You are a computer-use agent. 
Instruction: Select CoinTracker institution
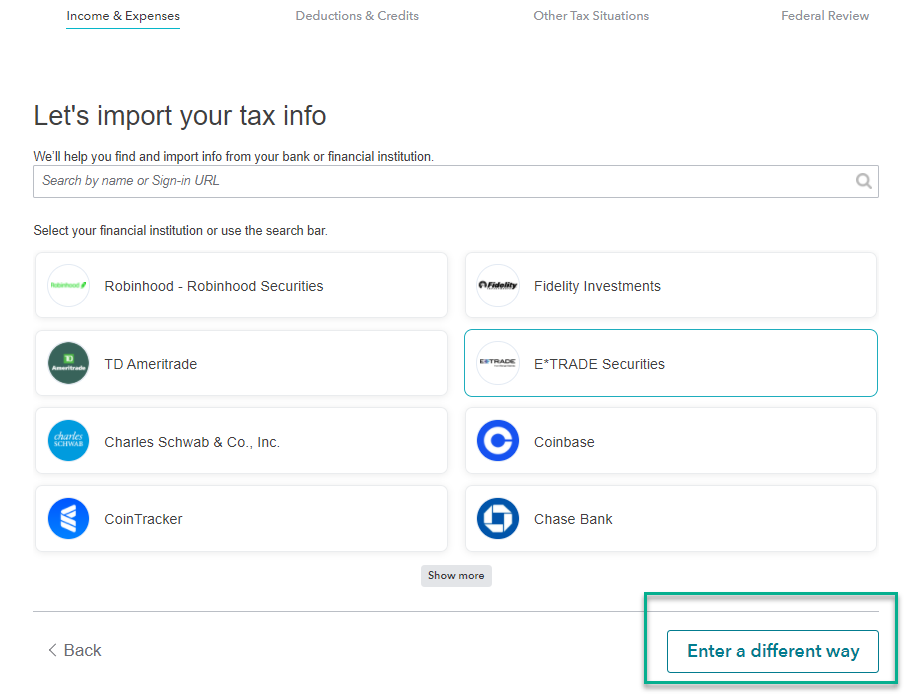241,519
